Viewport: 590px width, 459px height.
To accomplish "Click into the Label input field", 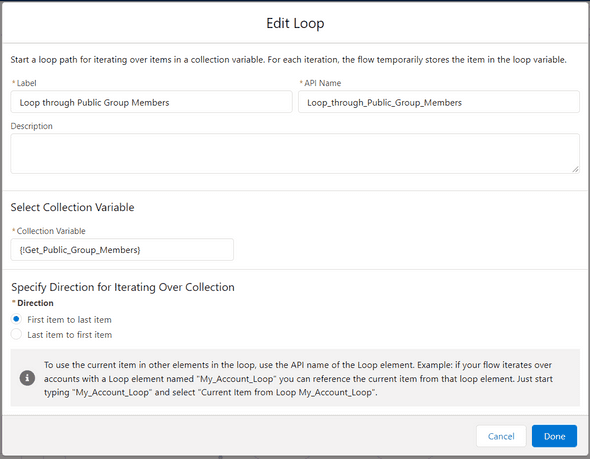I will point(151,102).
